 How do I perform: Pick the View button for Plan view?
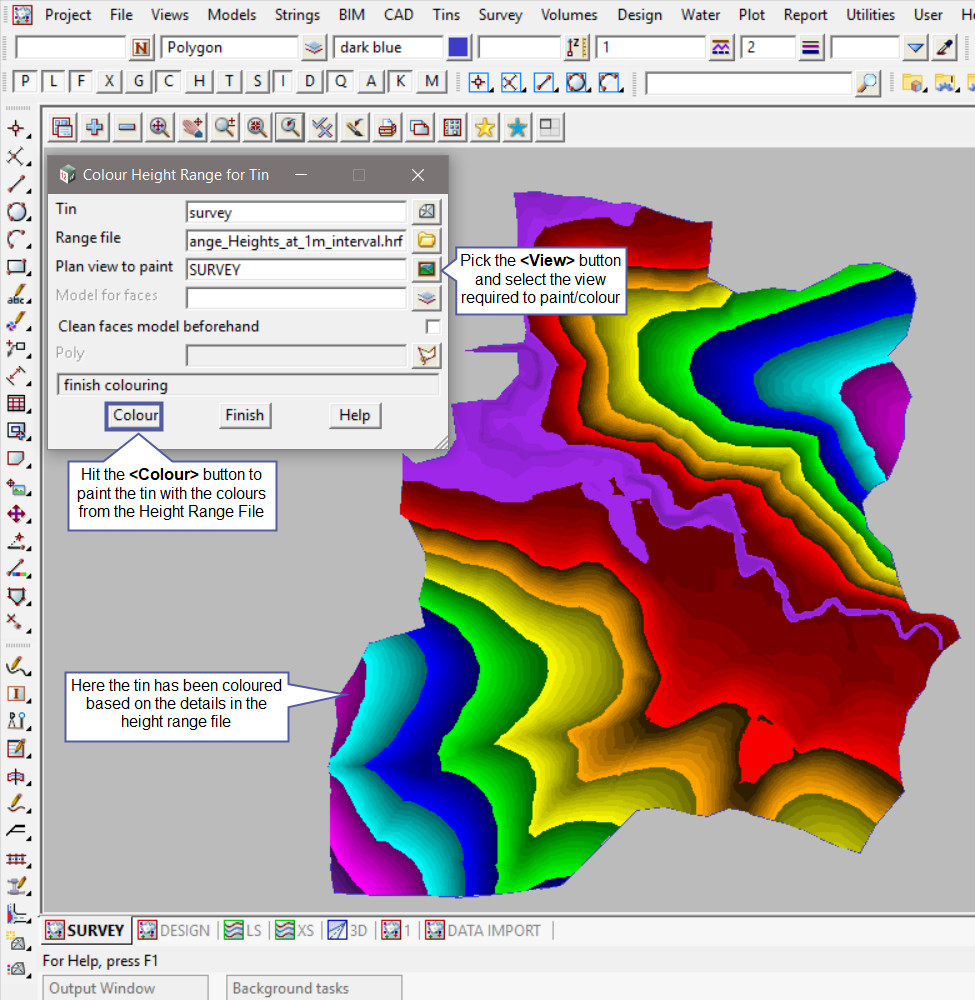point(428,269)
